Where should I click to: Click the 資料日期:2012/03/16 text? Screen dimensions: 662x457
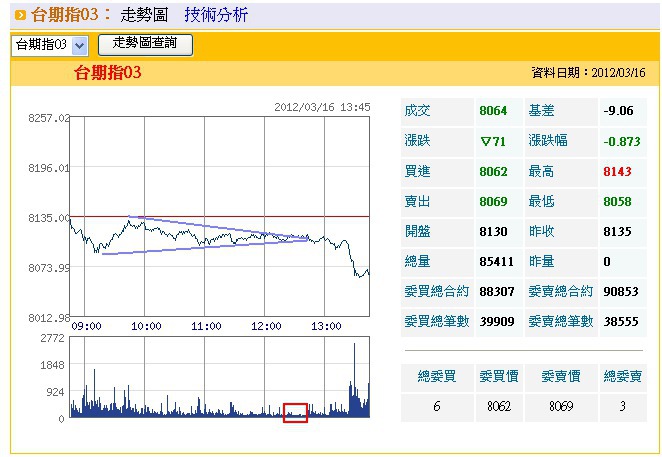click(588, 73)
